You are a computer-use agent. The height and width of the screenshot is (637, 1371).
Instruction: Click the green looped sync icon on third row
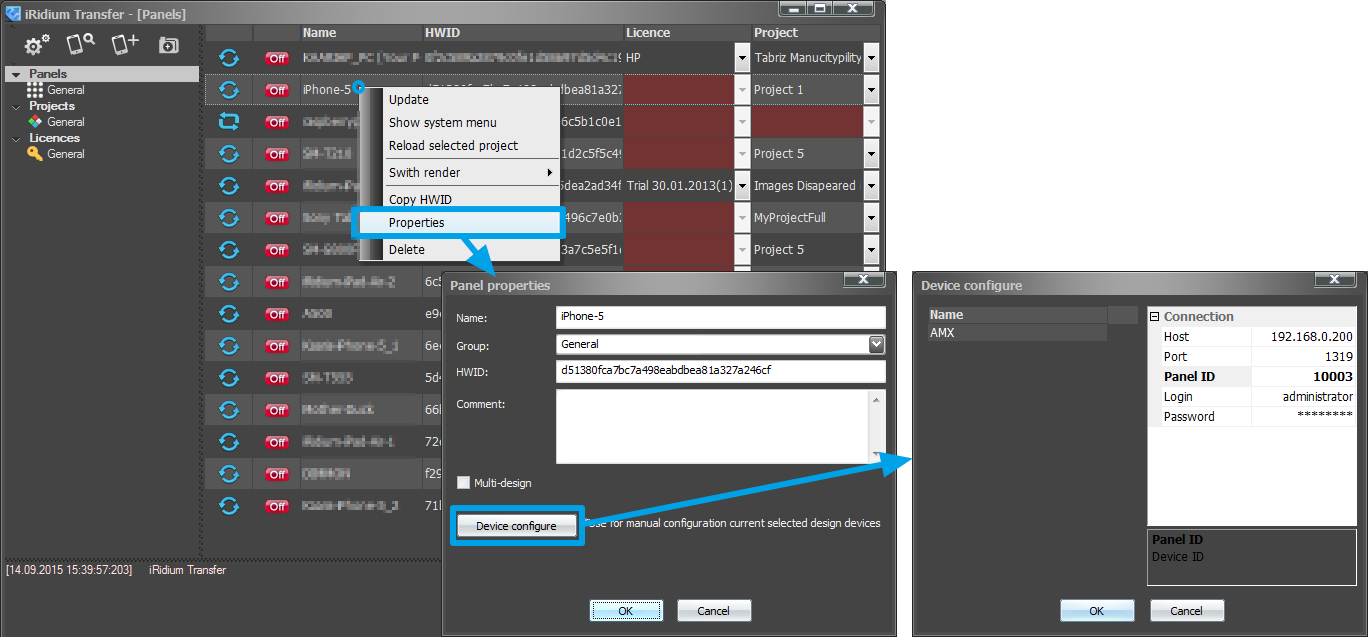pyautogui.click(x=229, y=122)
